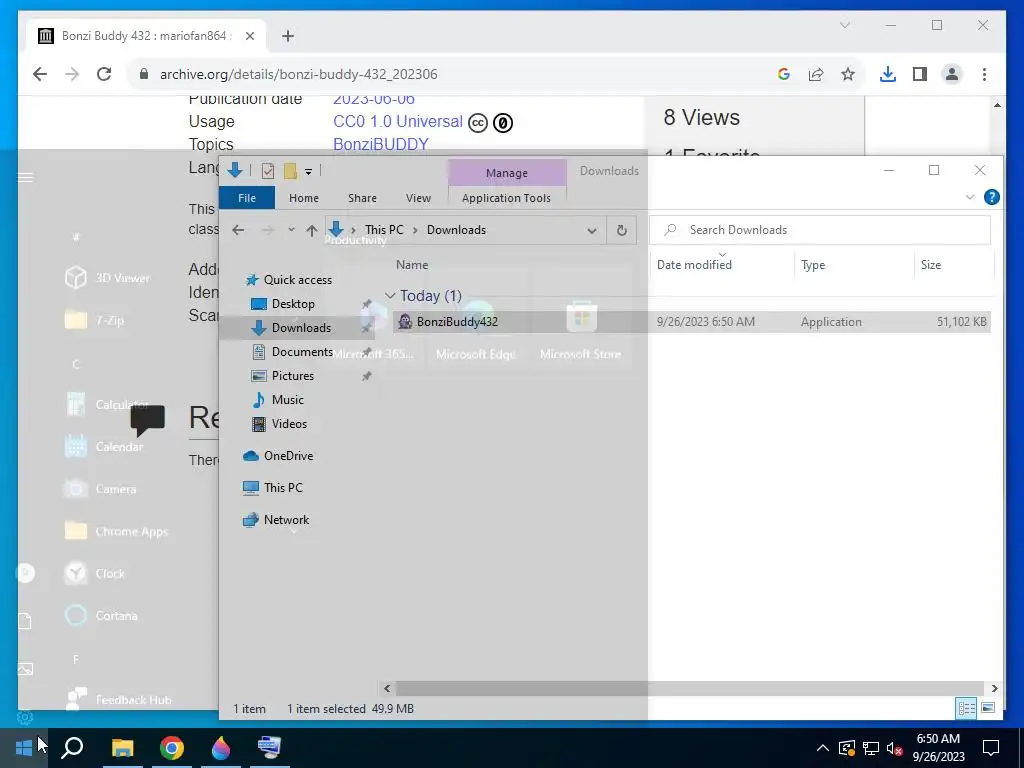Open the Chrome profile avatar

click(x=952, y=74)
